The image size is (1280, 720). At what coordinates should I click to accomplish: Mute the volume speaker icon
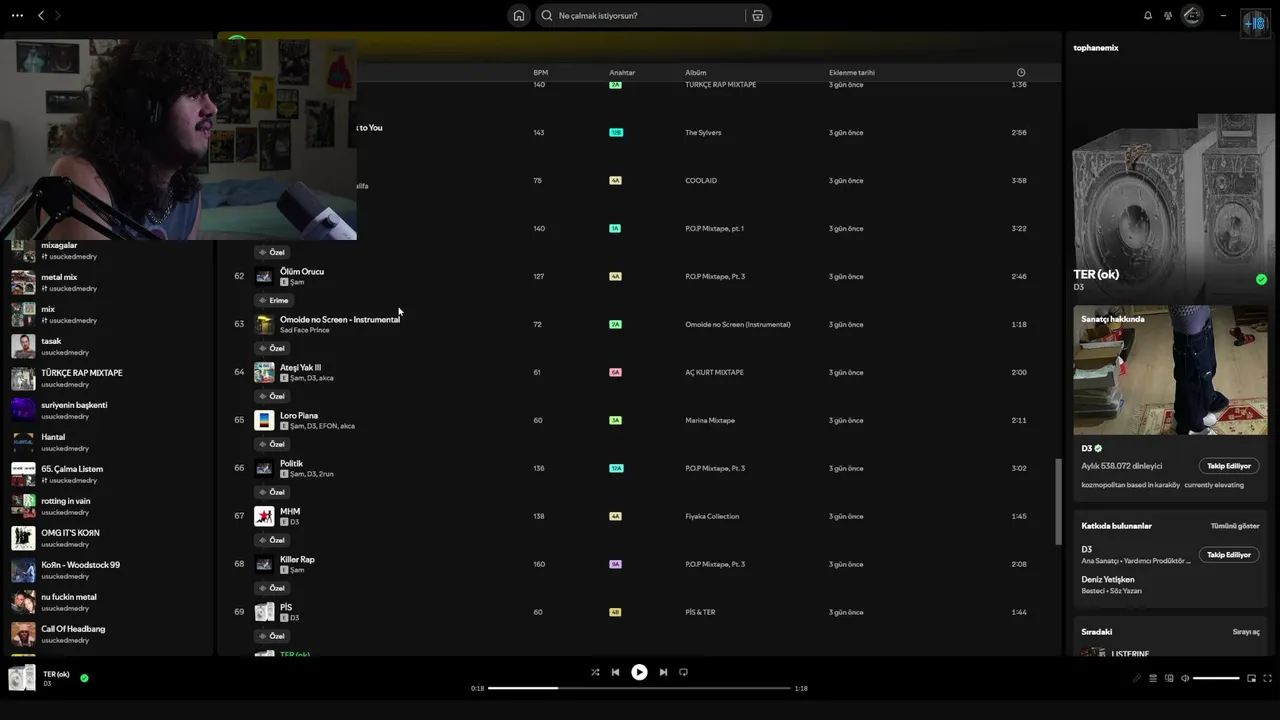pyautogui.click(x=1185, y=678)
